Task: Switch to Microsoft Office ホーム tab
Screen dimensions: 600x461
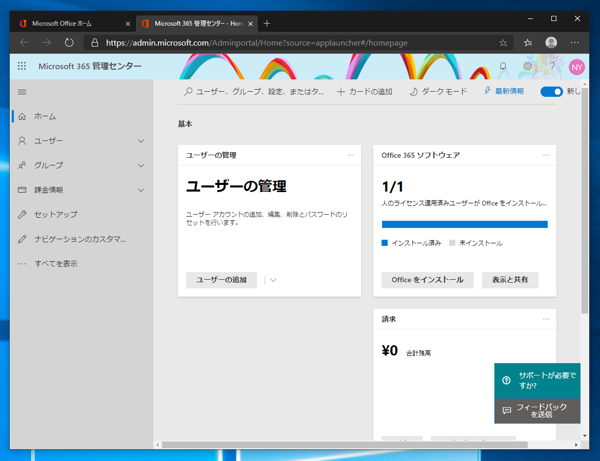Action: tap(73, 24)
